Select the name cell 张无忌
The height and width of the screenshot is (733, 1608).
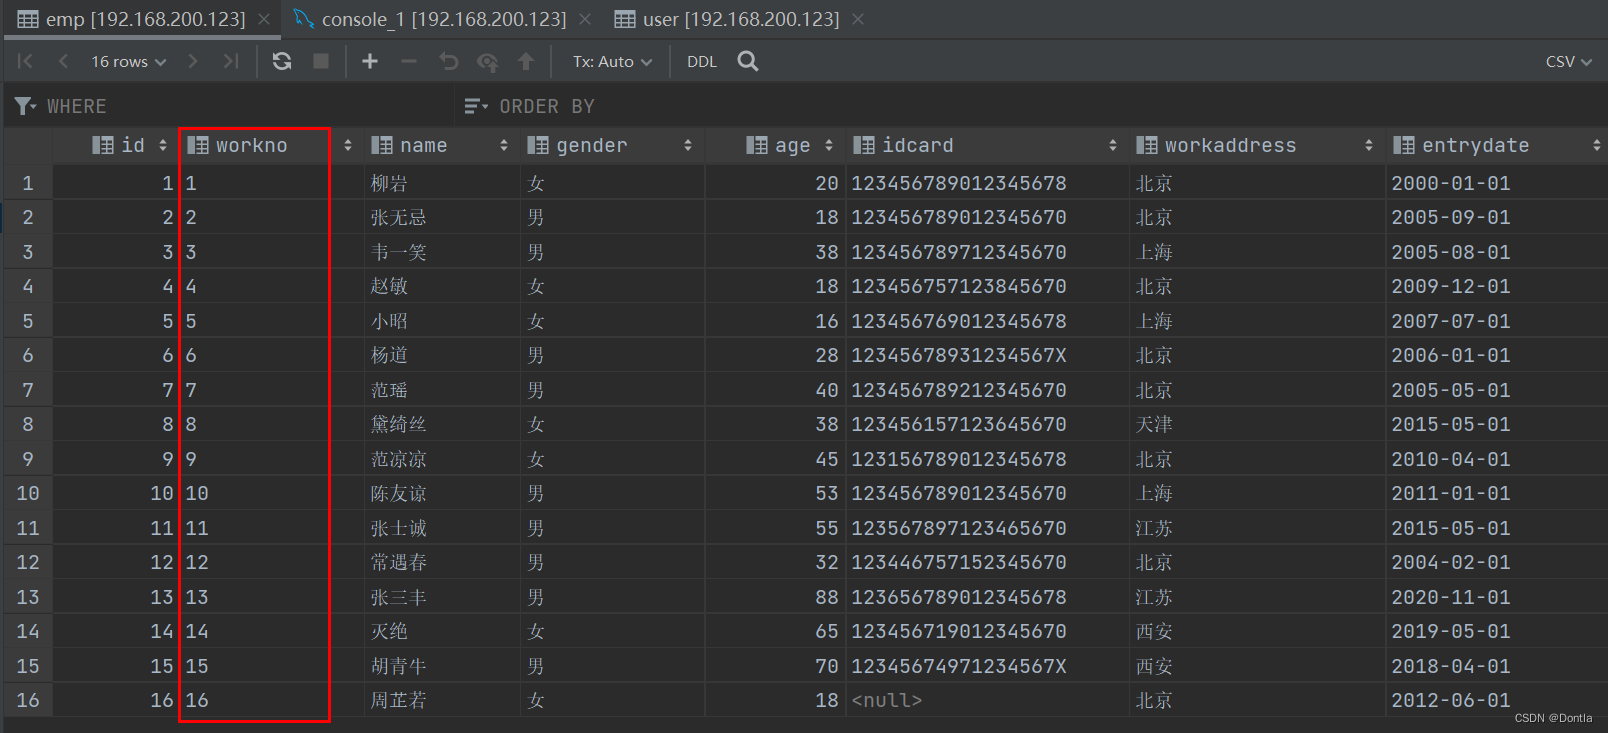coord(442,217)
